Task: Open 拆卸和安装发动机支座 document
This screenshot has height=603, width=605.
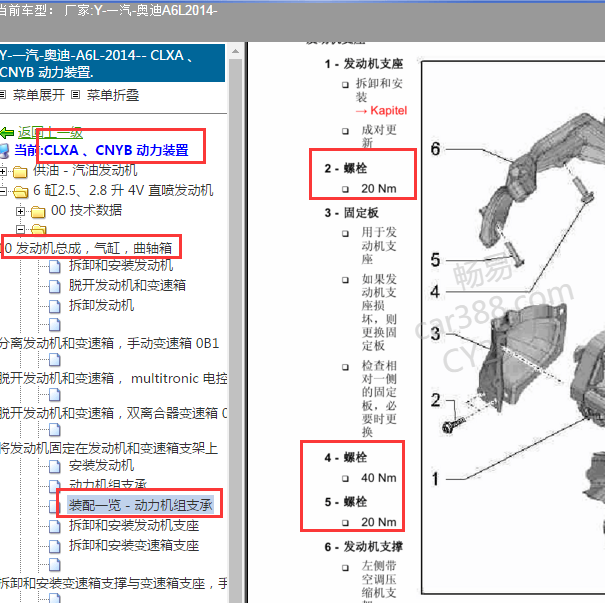Action: (134, 525)
